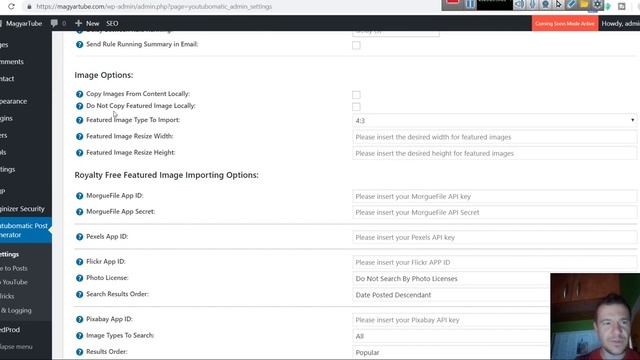Stop recording with the red recorder button
Image resolution: width=640 pixels, height=360 pixels.
[452, 2]
